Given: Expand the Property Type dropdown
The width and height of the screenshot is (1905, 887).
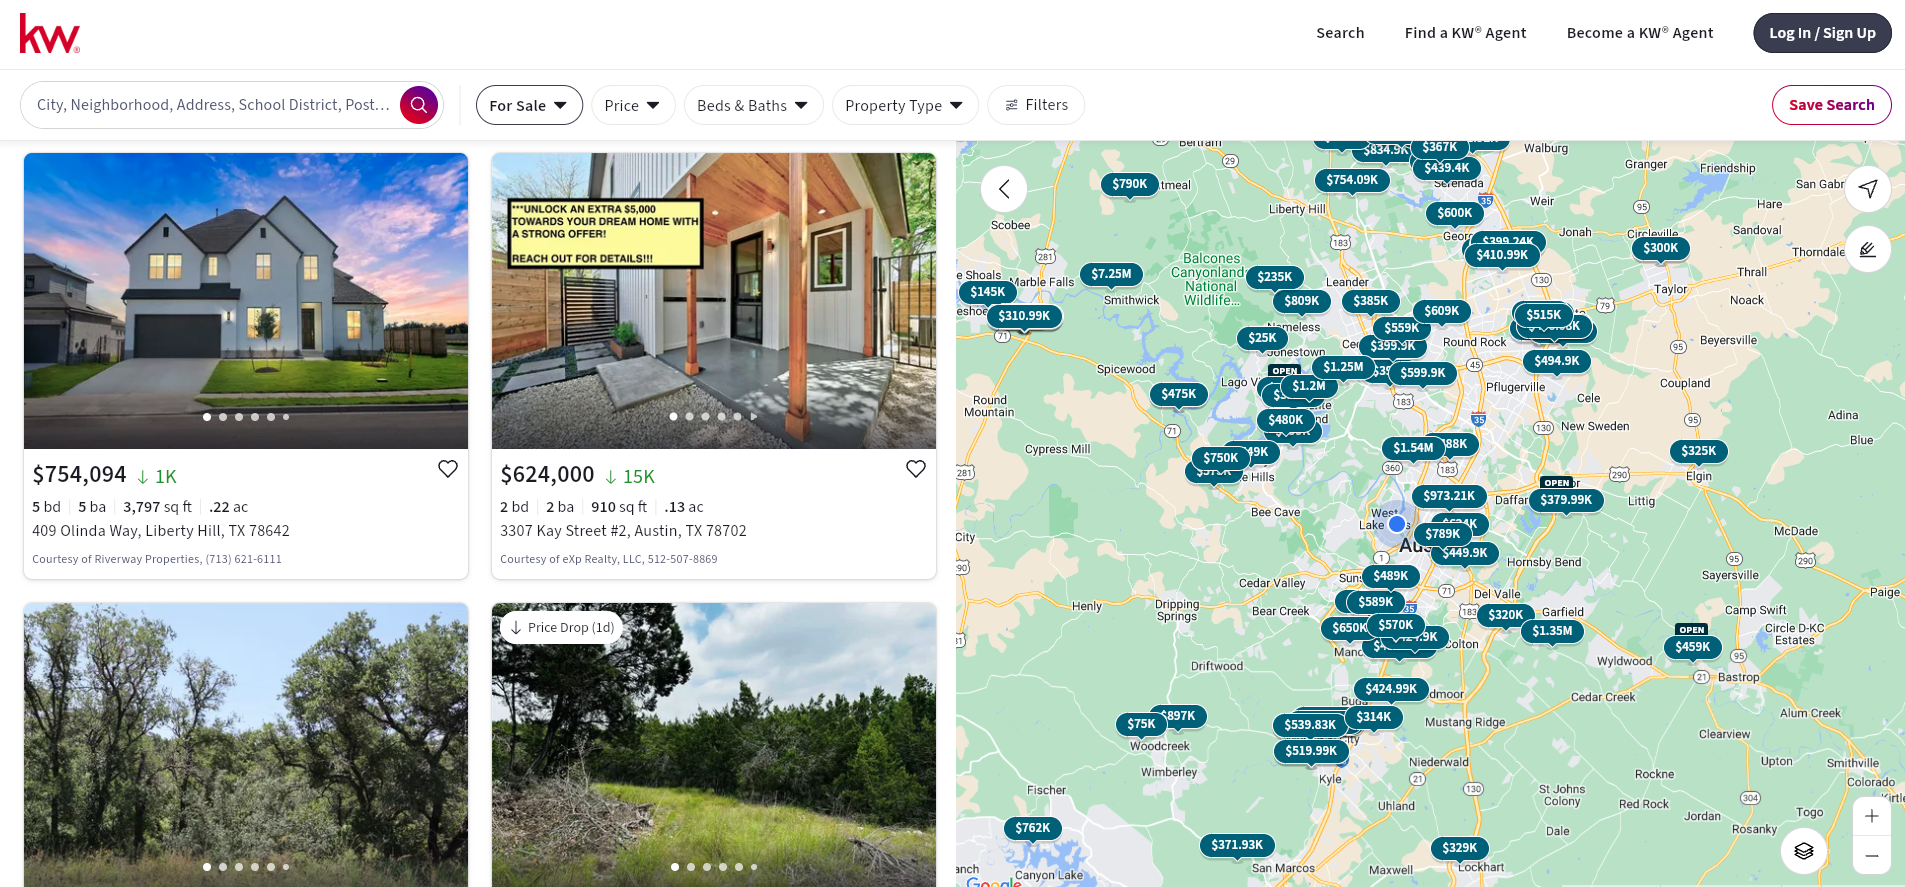Looking at the screenshot, I should (904, 105).
